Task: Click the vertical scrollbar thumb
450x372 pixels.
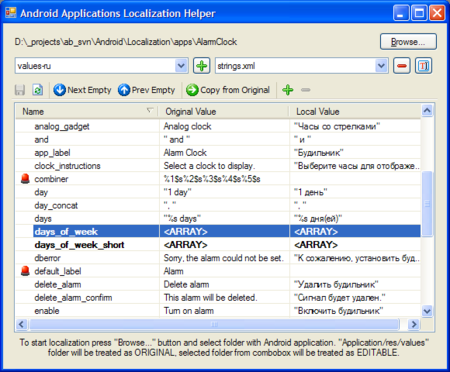Action: click(x=427, y=204)
